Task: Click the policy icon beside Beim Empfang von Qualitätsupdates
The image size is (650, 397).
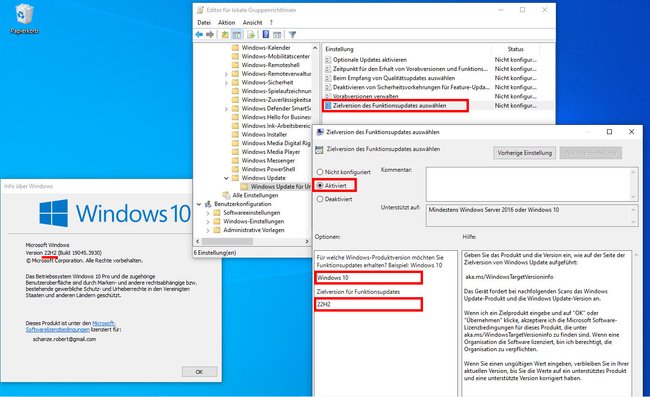Action: pos(328,78)
